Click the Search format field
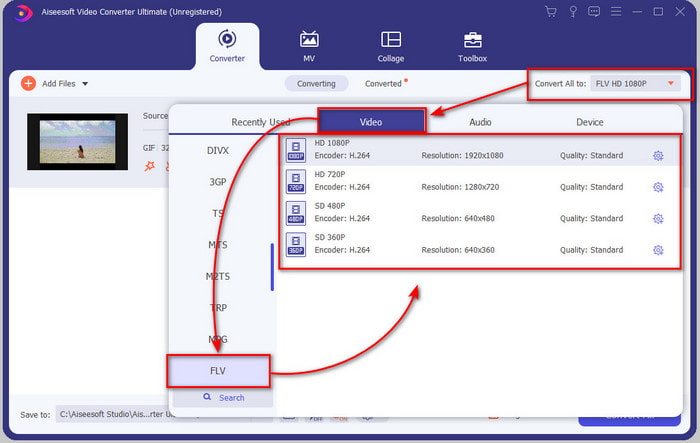The height and width of the screenshot is (443, 700). point(223,397)
